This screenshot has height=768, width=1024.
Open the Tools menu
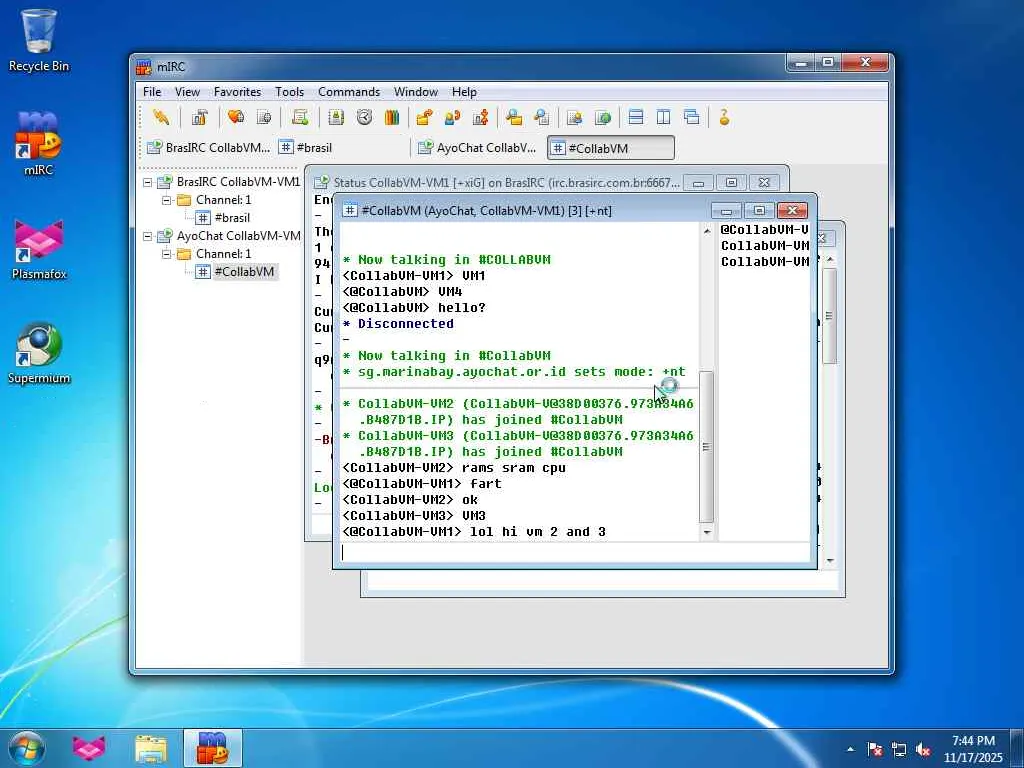click(x=289, y=92)
